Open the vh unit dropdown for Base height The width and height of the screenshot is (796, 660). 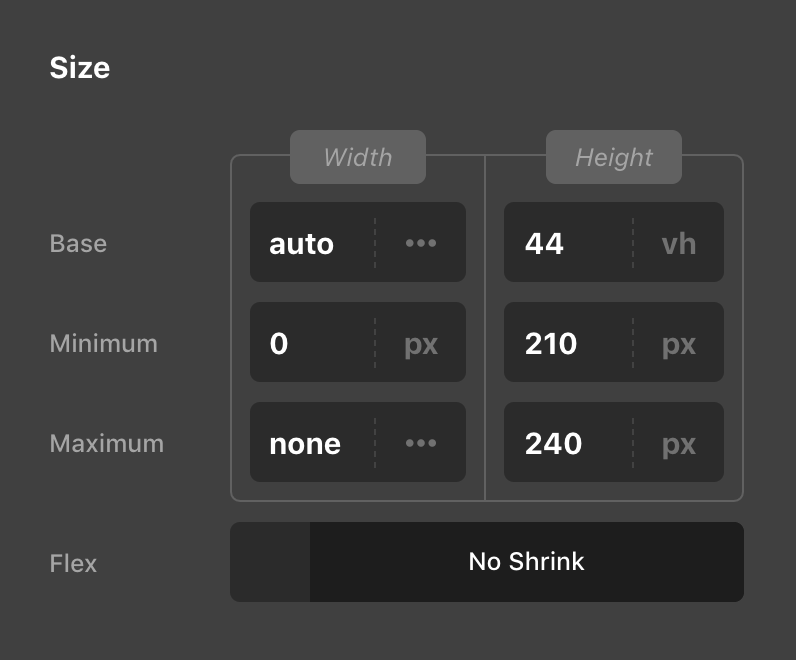tap(679, 243)
